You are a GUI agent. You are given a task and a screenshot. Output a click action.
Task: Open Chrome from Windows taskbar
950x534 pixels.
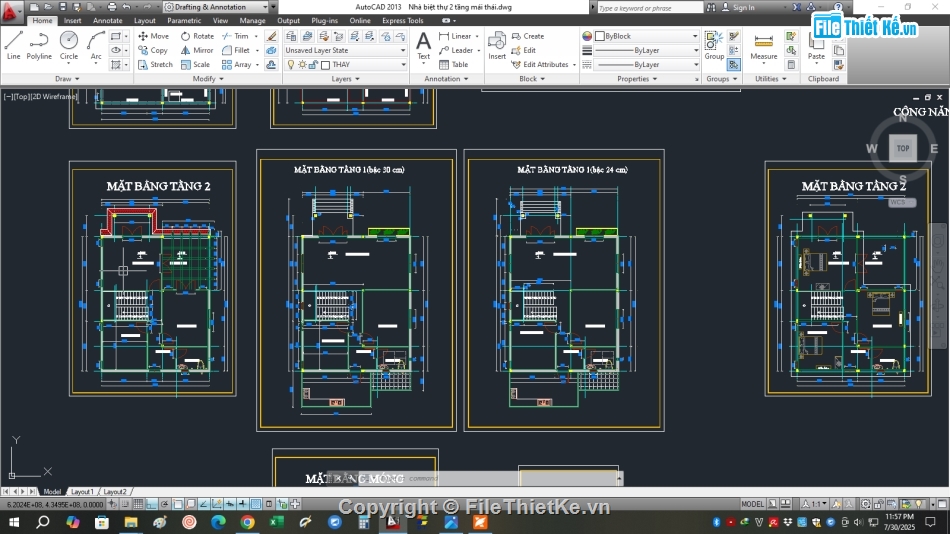tap(247, 522)
